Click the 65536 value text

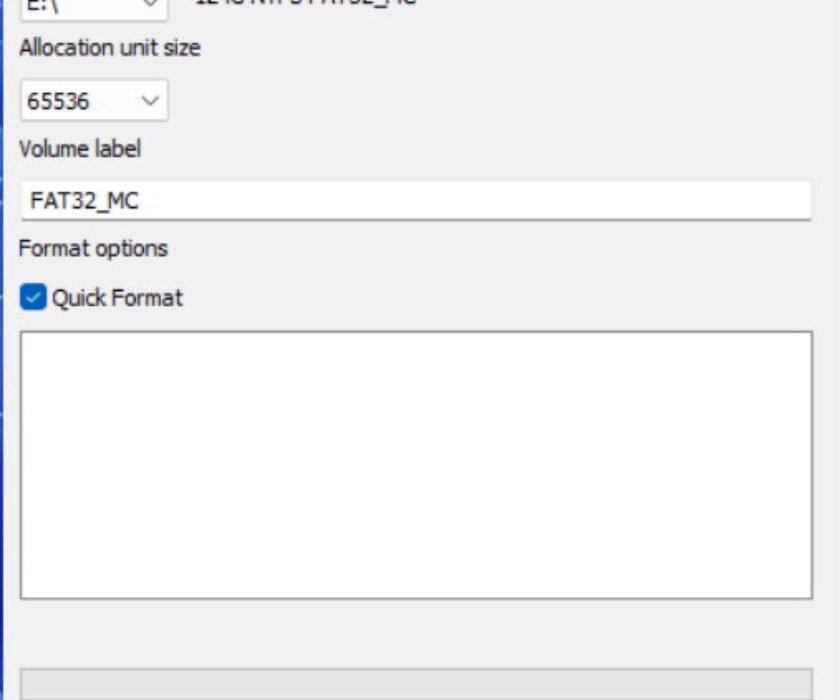[x=58, y=101]
